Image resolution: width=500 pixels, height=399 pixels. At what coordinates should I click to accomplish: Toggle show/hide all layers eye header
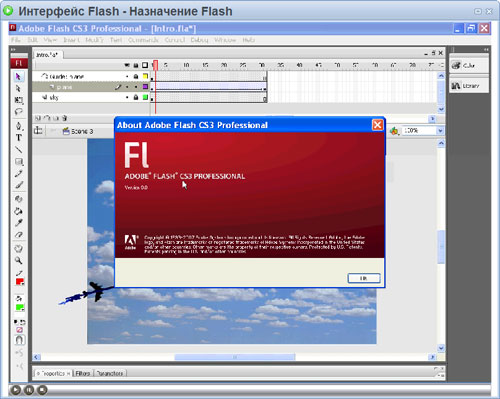pyautogui.click(x=127, y=65)
